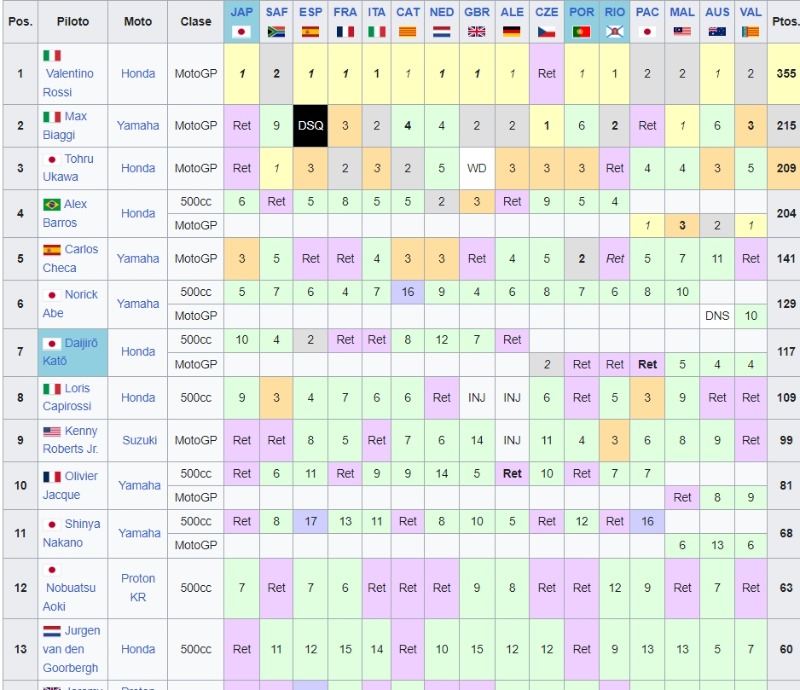The height and width of the screenshot is (690, 800).
Task: Click Italian flag above Valentino Rossi
Action: click(52, 55)
